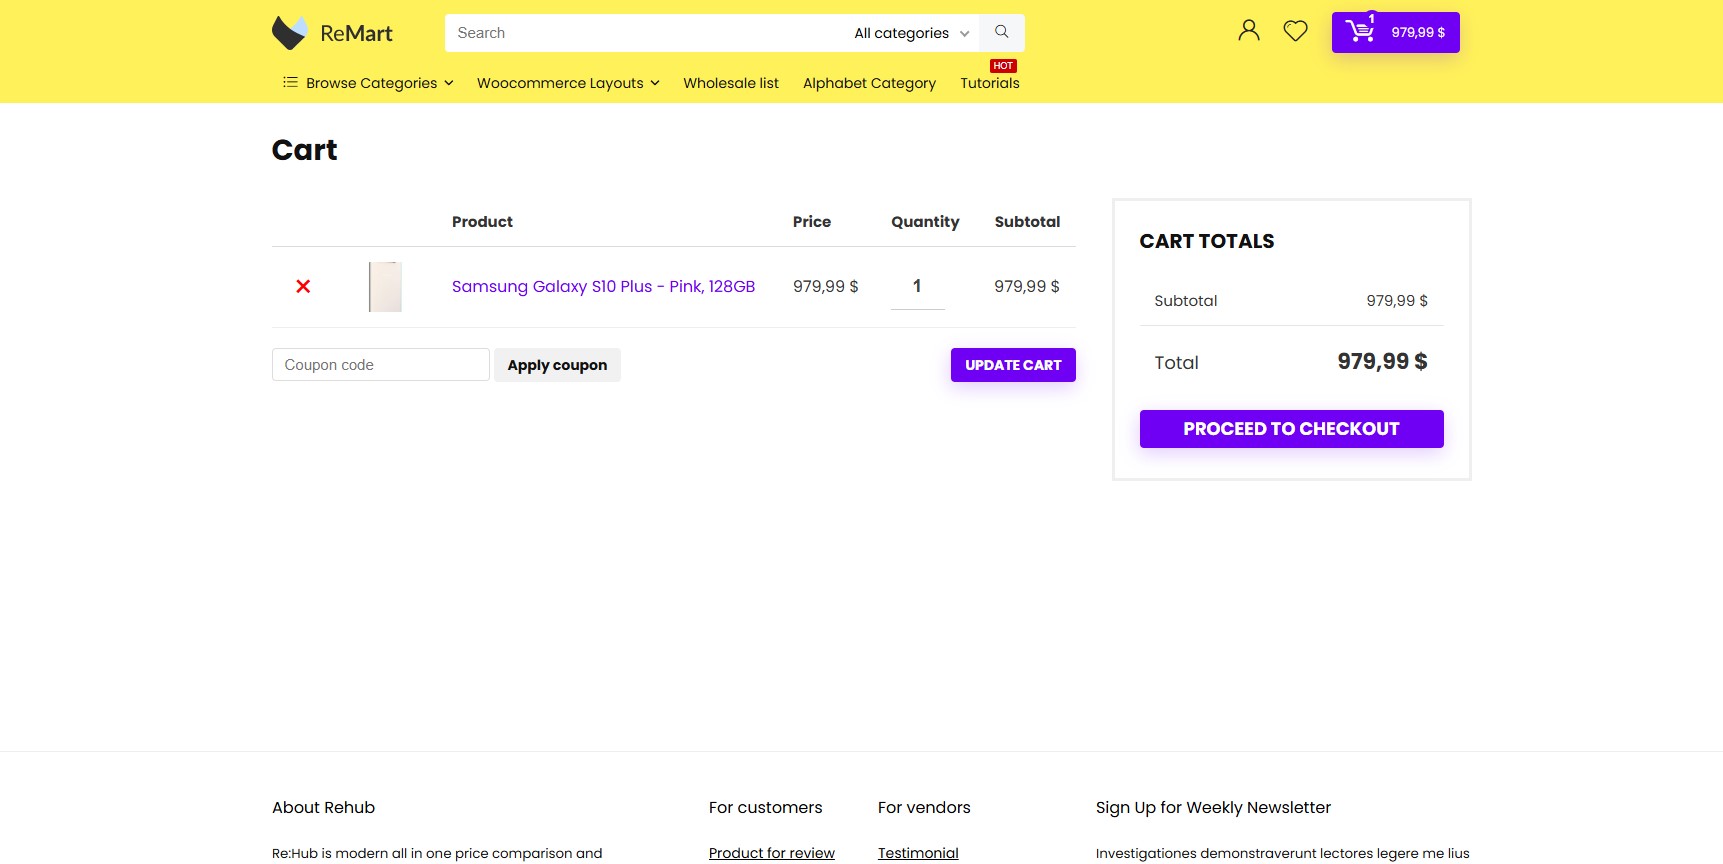1723x864 pixels.
Task: Open Product for review footer link
Action: click(x=772, y=853)
